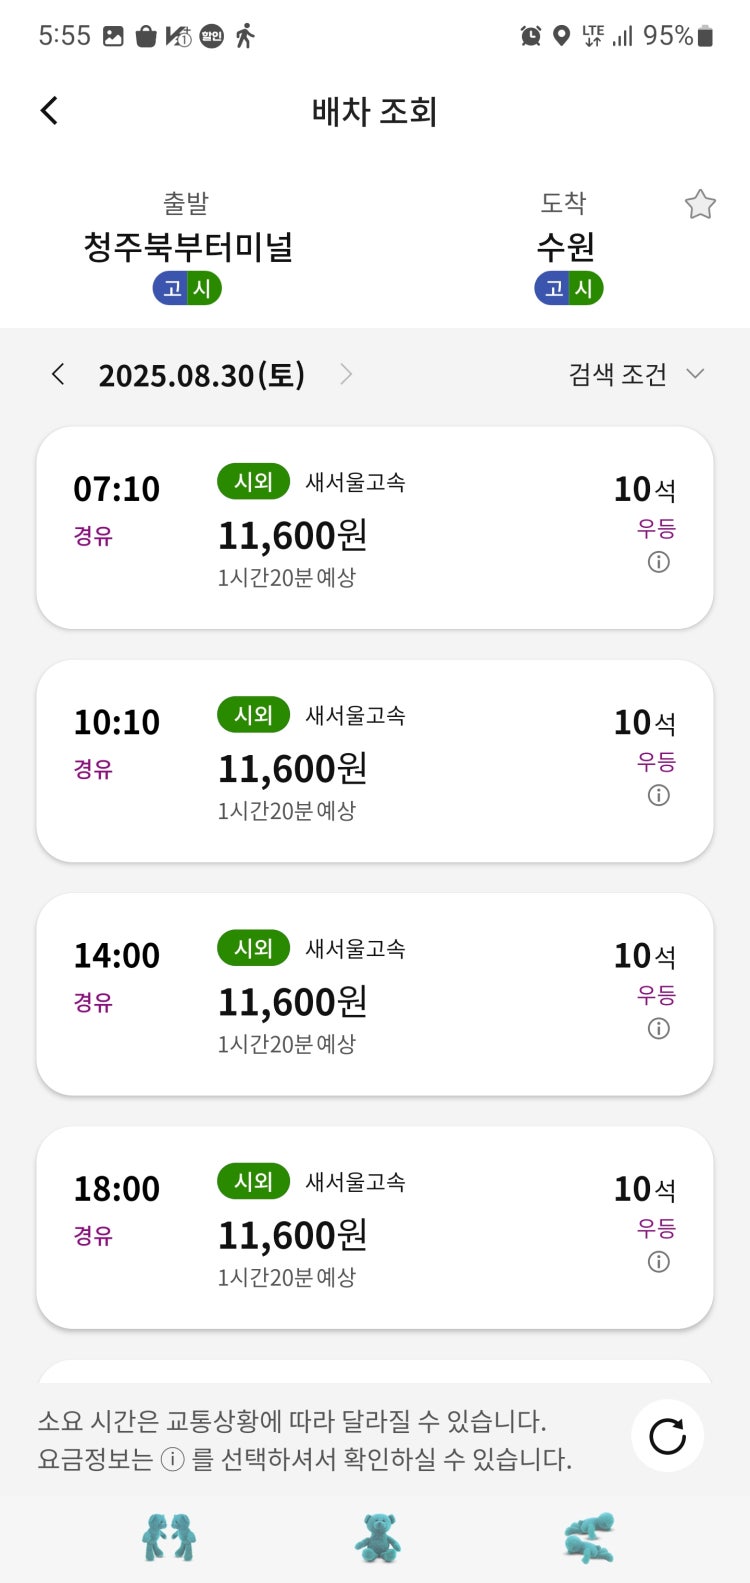Image resolution: width=750 pixels, height=1583 pixels.
Task: Open fare info icon on 14:00 bus
Action: click(x=659, y=1028)
